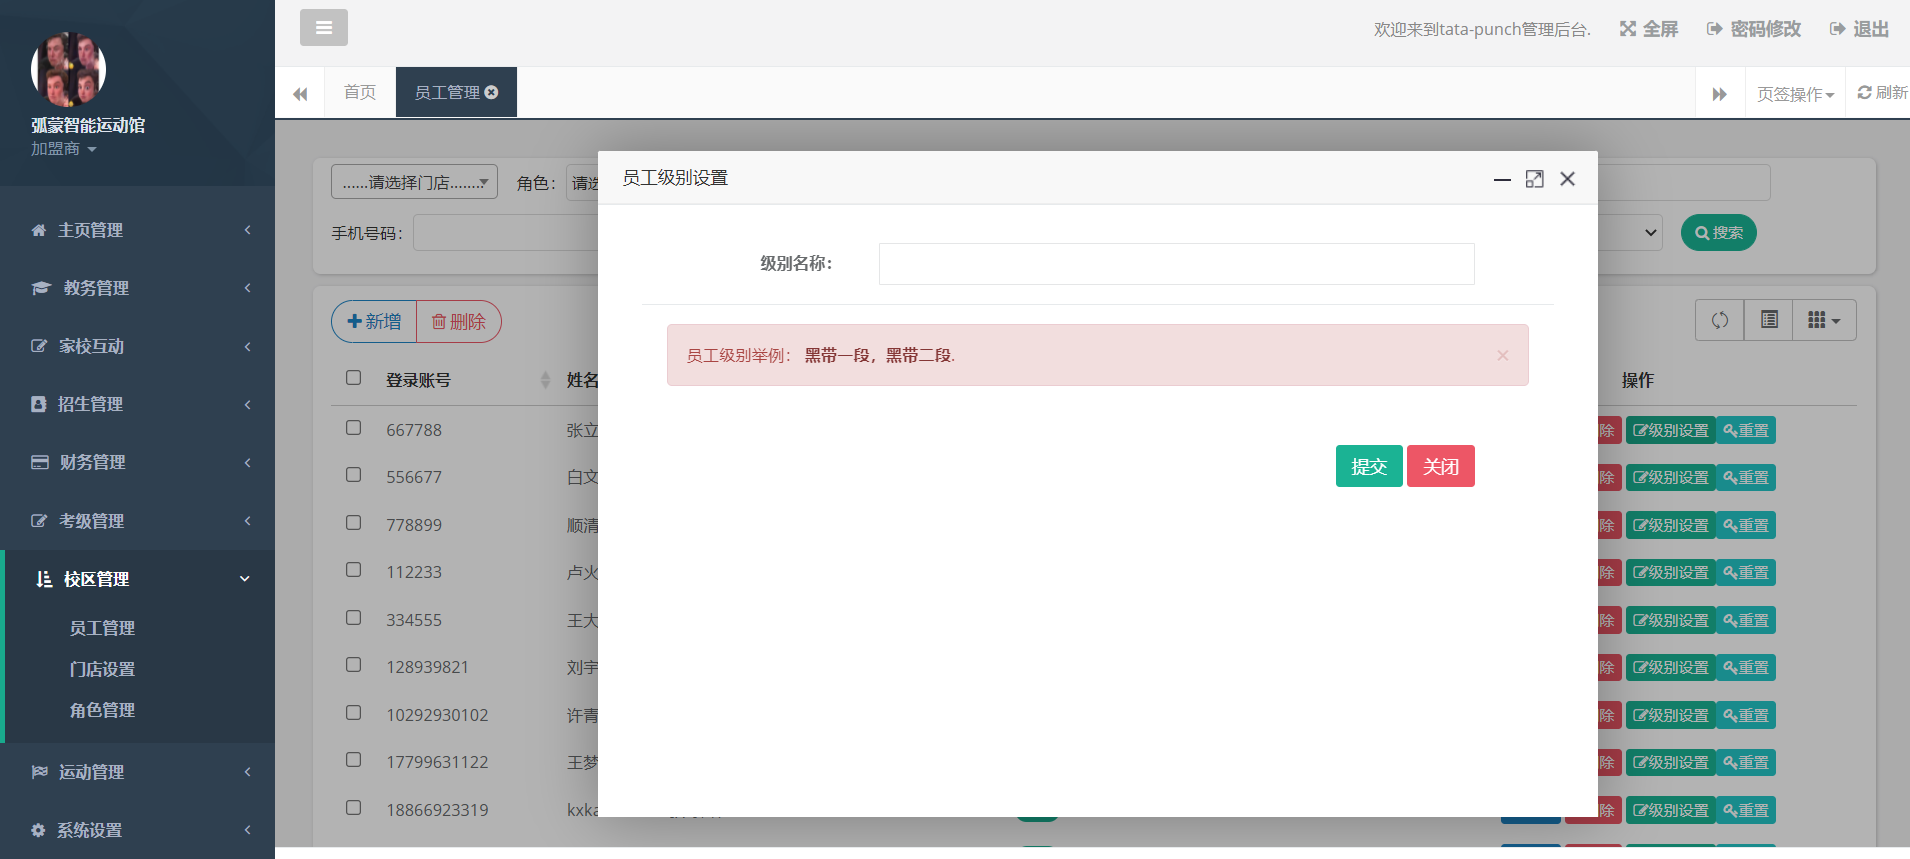
Task: Select the checkbox for account 778899
Action: click(353, 523)
